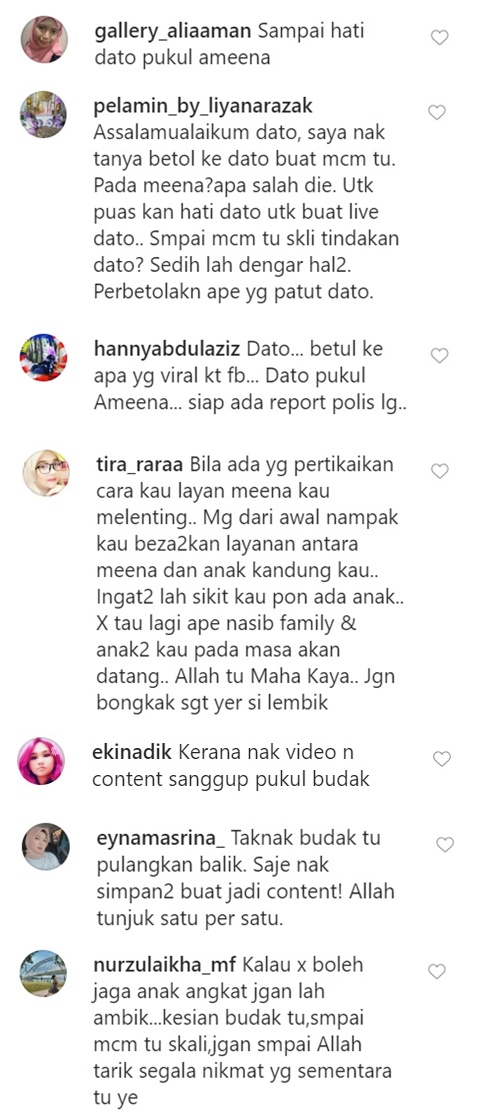Open the ekinadik username link

pos(132,752)
